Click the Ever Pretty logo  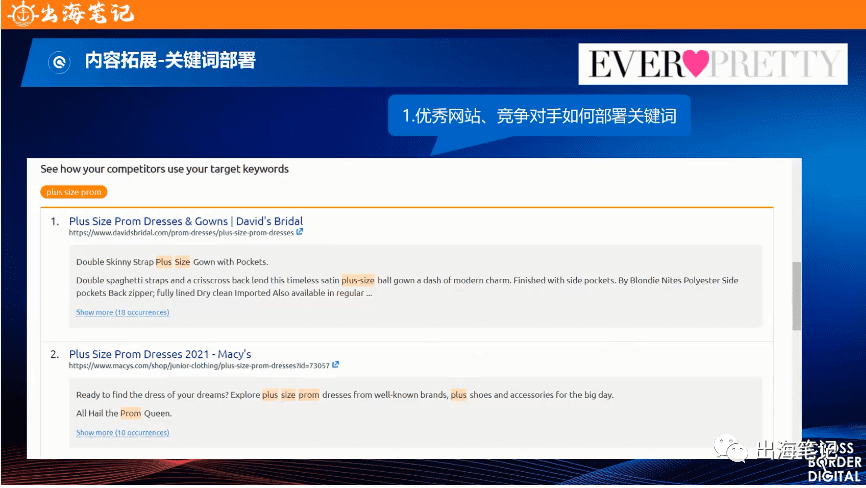click(713, 64)
